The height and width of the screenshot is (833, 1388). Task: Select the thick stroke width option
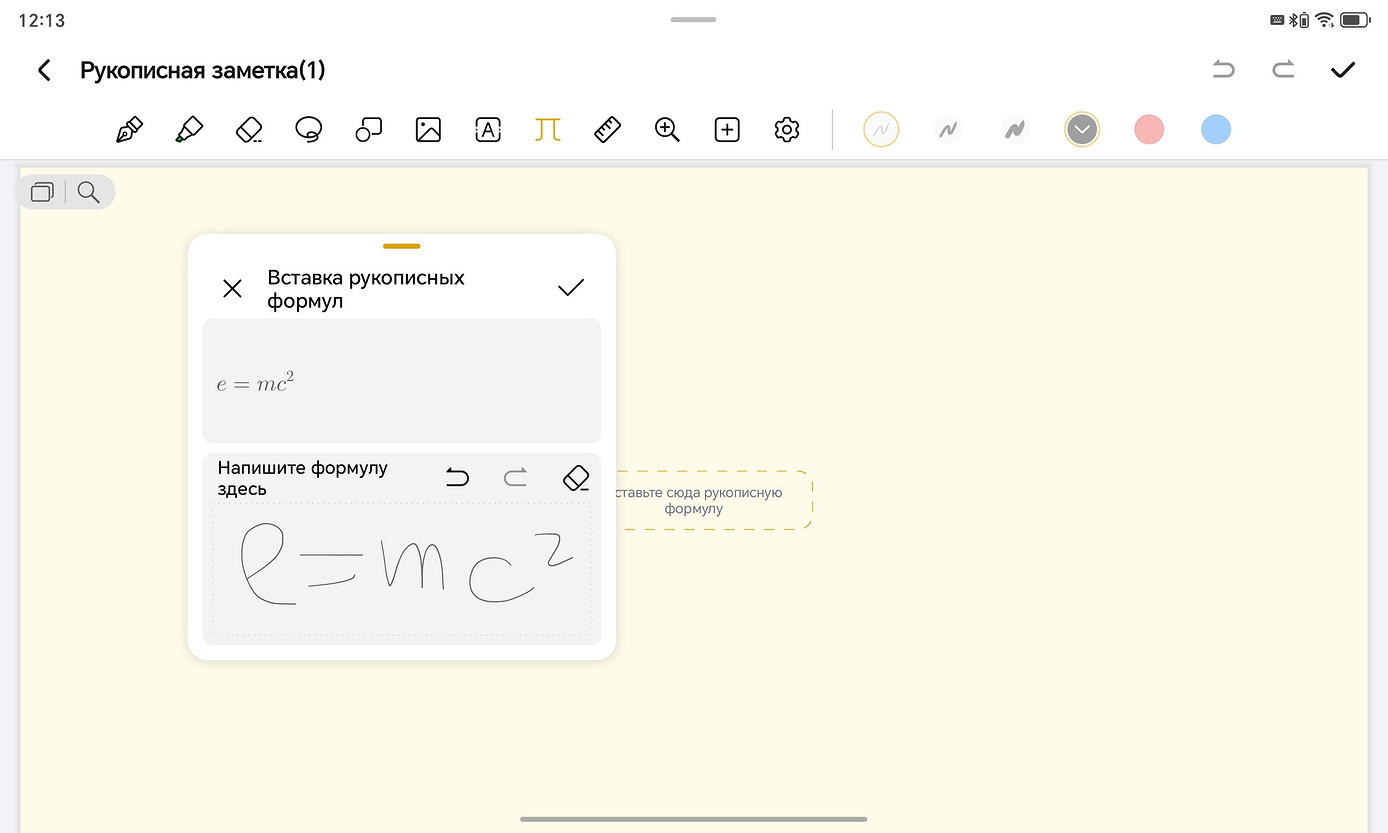click(x=1014, y=130)
